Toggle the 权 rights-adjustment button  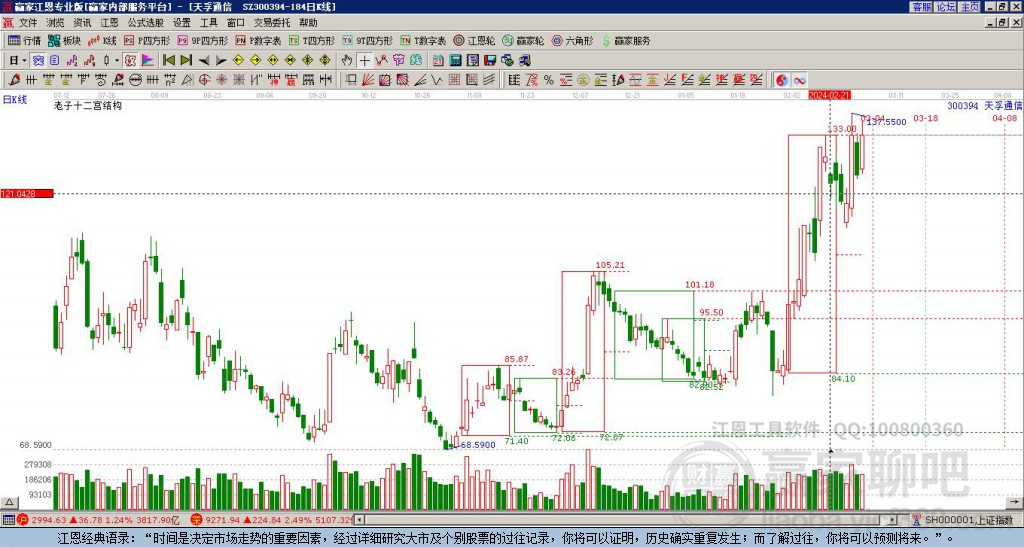click(x=130, y=60)
